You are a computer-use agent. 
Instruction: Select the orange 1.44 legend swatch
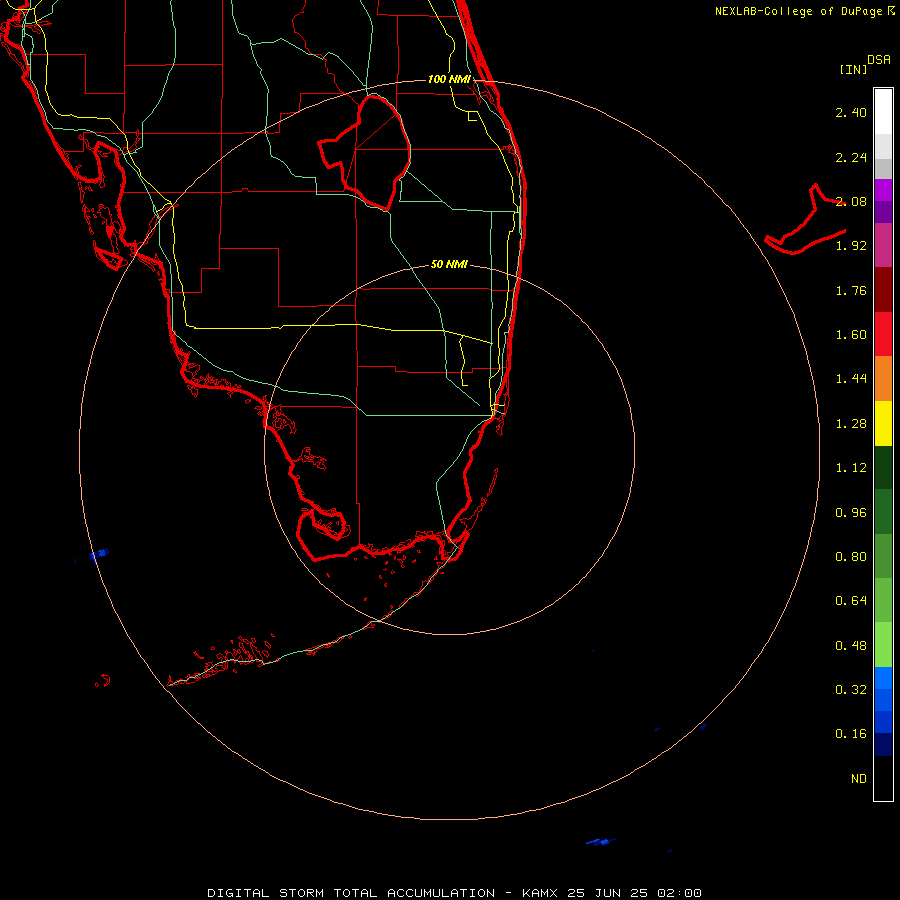tap(883, 378)
